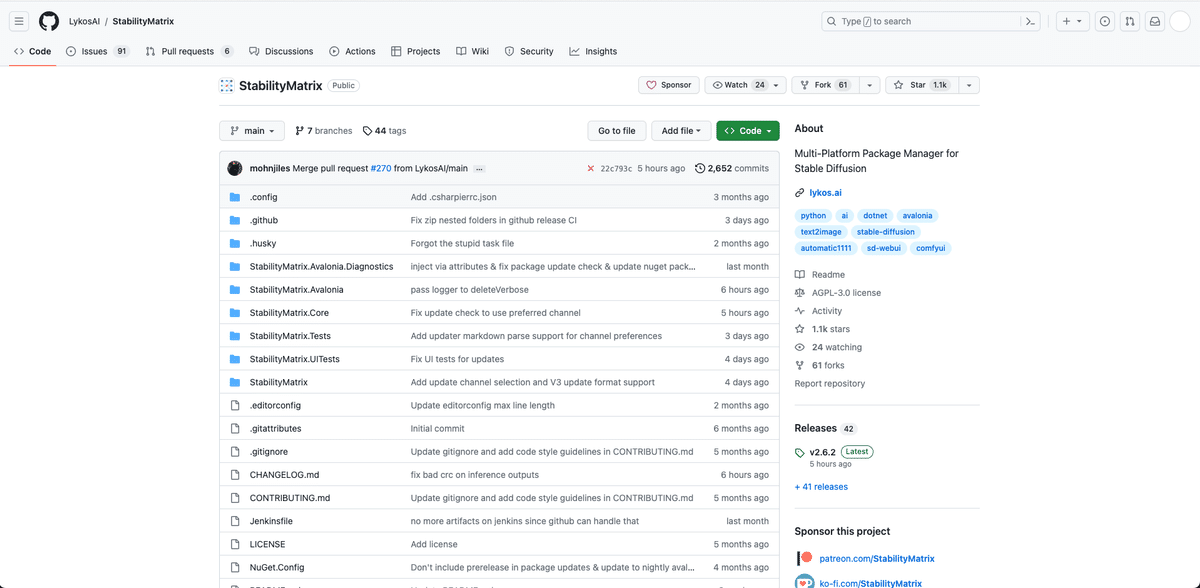This screenshot has height=588, width=1200.
Task: Open the create new plus dropdown
Action: coord(1072,21)
